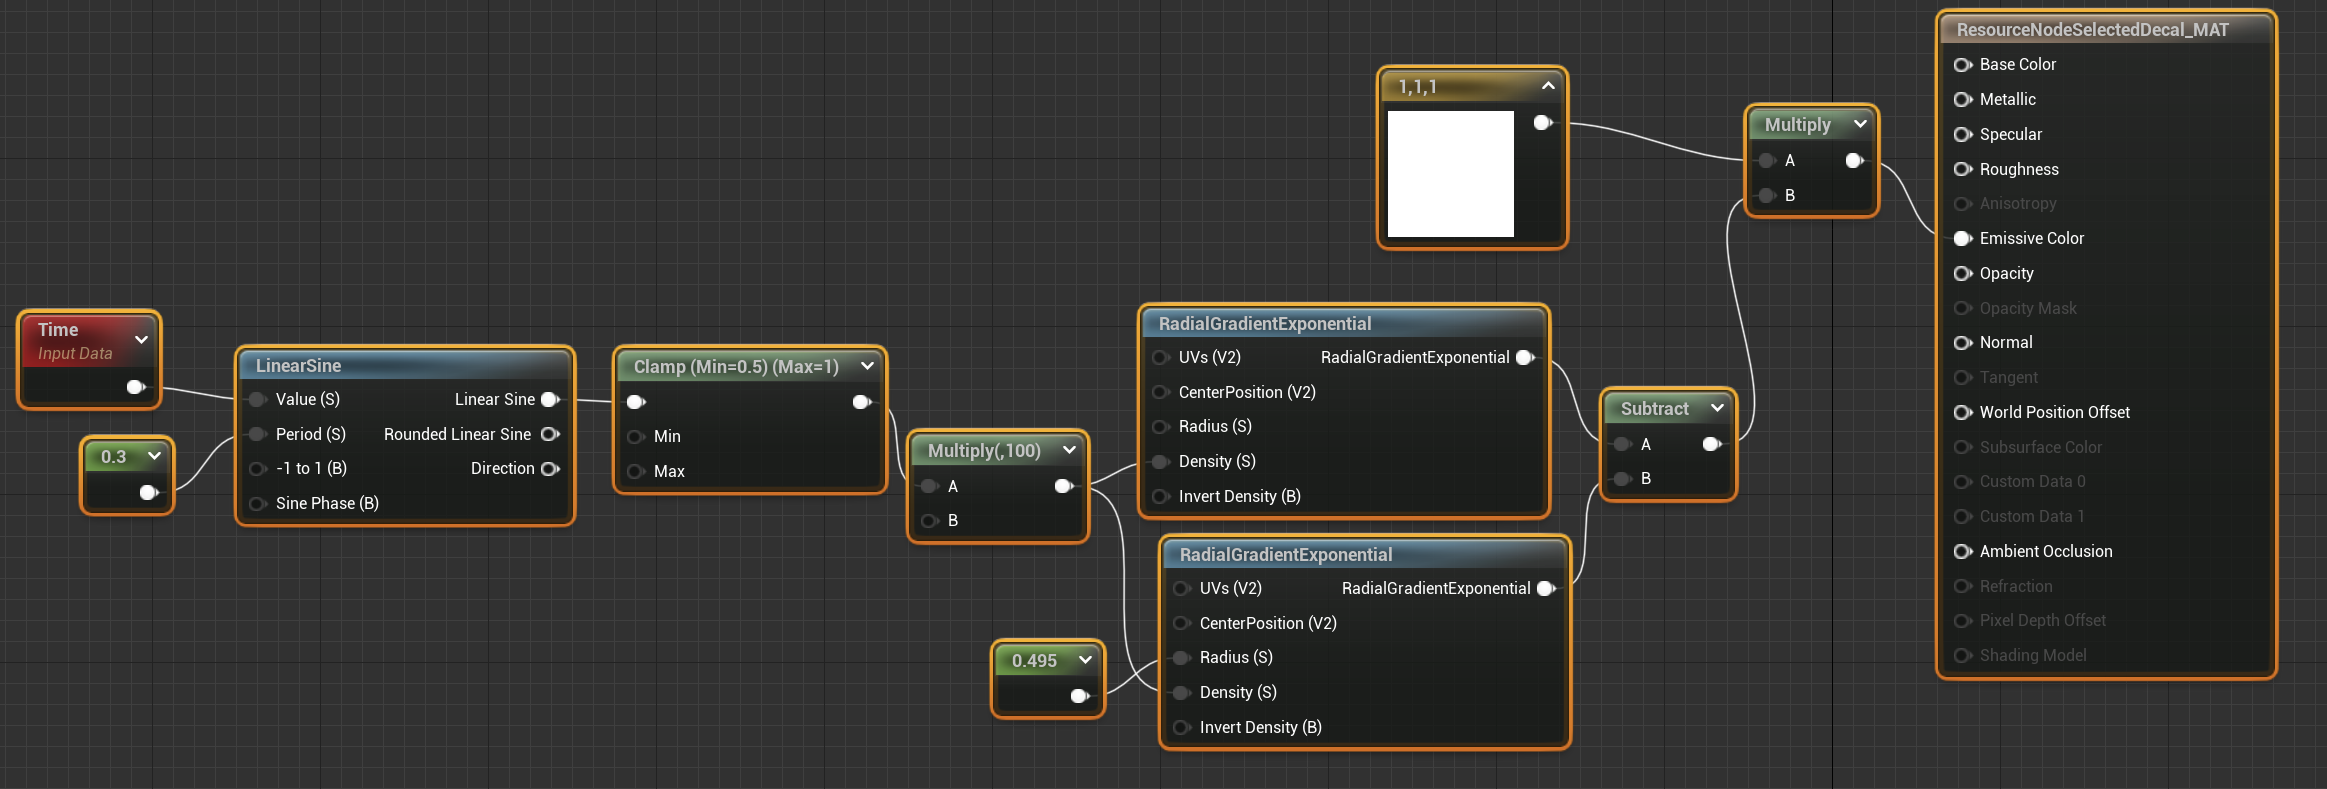Expand the Clamp node chevron
2327x789 pixels.
click(867, 366)
